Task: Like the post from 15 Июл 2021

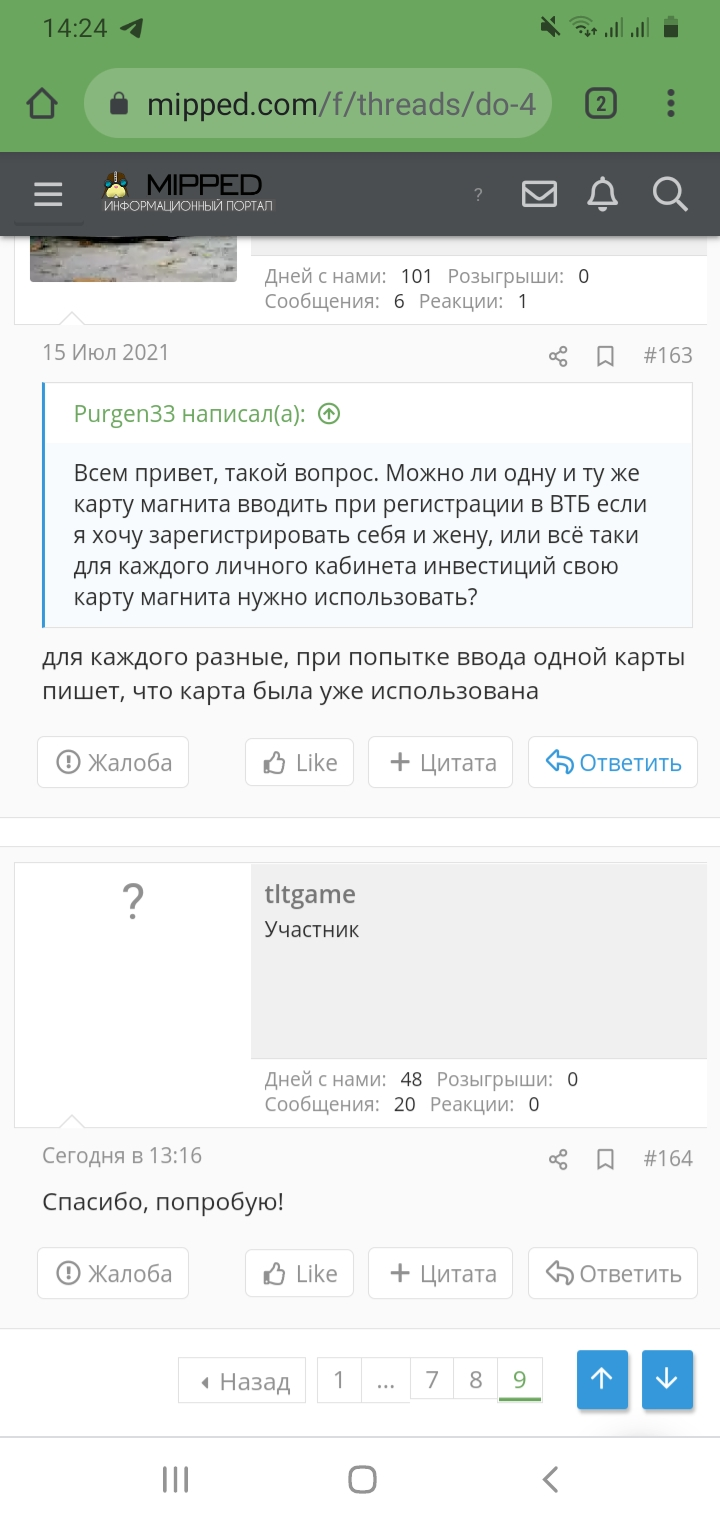Action: point(299,763)
